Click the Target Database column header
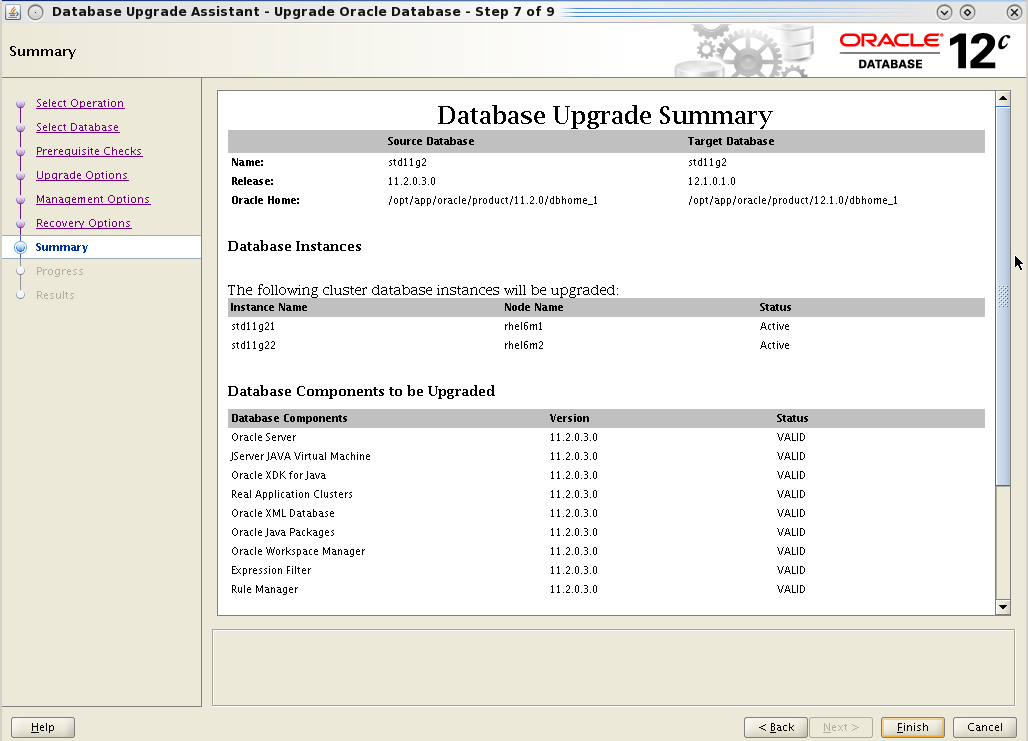This screenshot has width=1028, height=741. tap(731, 141)
